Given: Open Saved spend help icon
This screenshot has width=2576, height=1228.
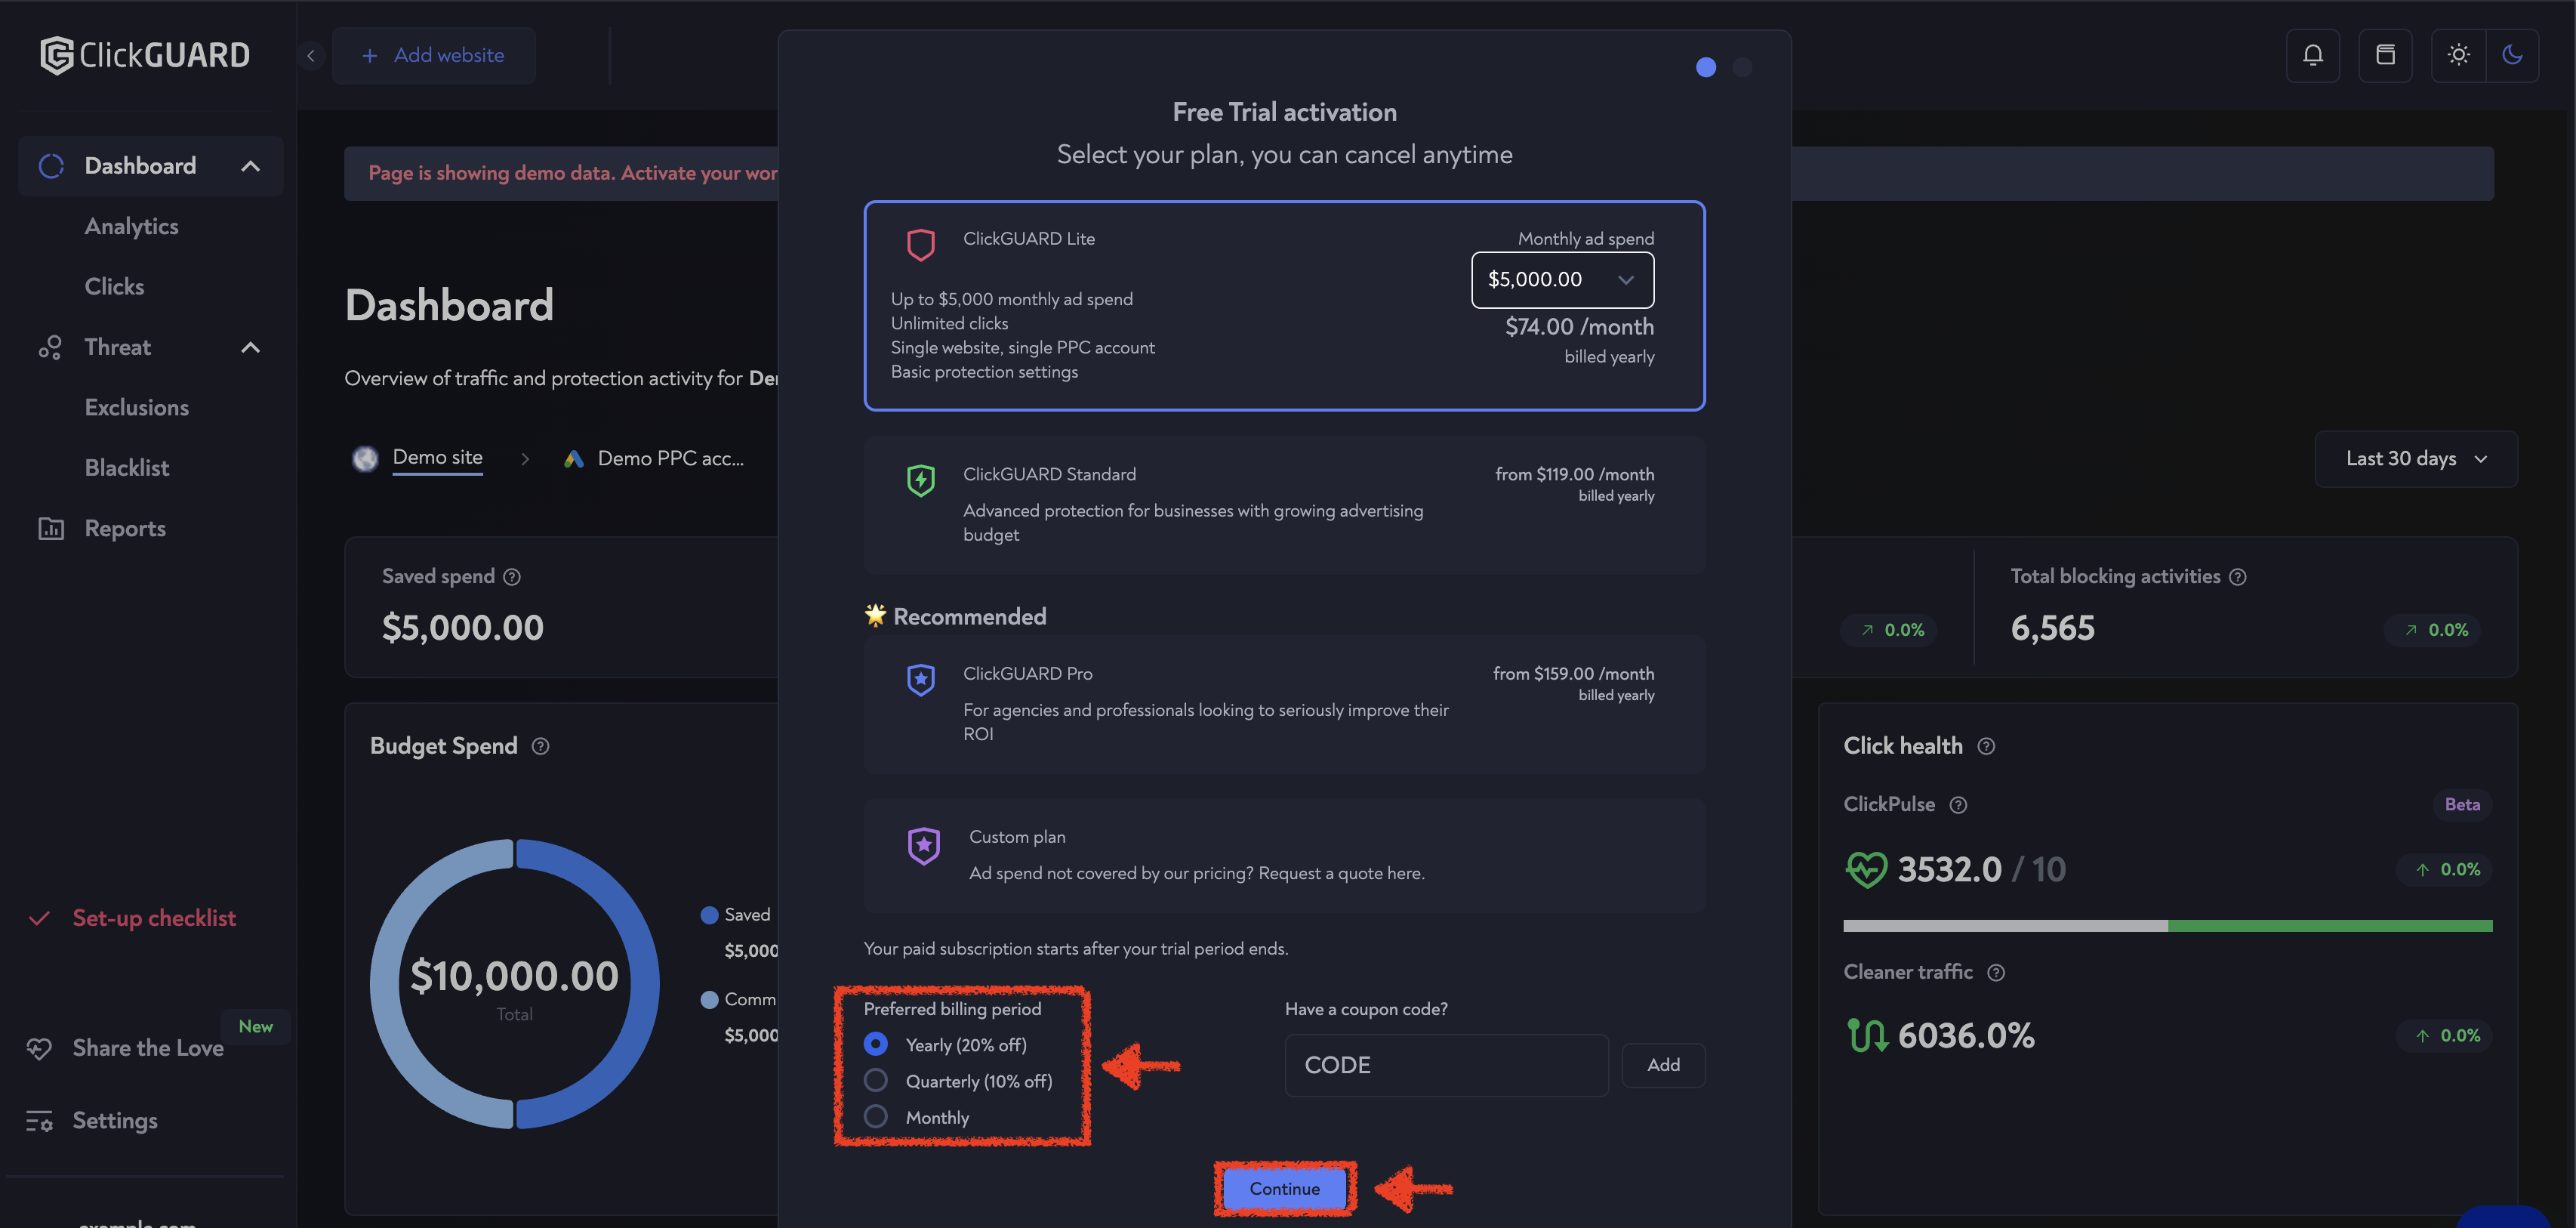Looking at the screenshot, I should pyautogui.click(x=512, y=577).
